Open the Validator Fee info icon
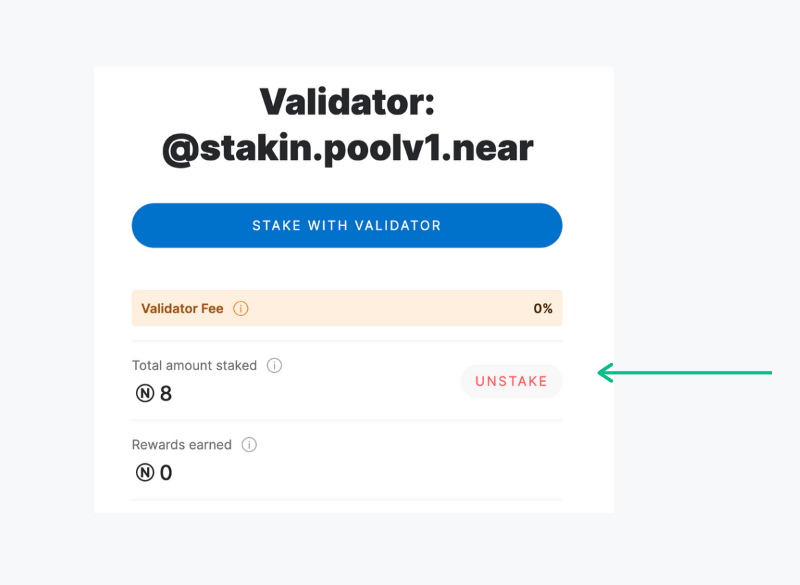 [241, 309]
